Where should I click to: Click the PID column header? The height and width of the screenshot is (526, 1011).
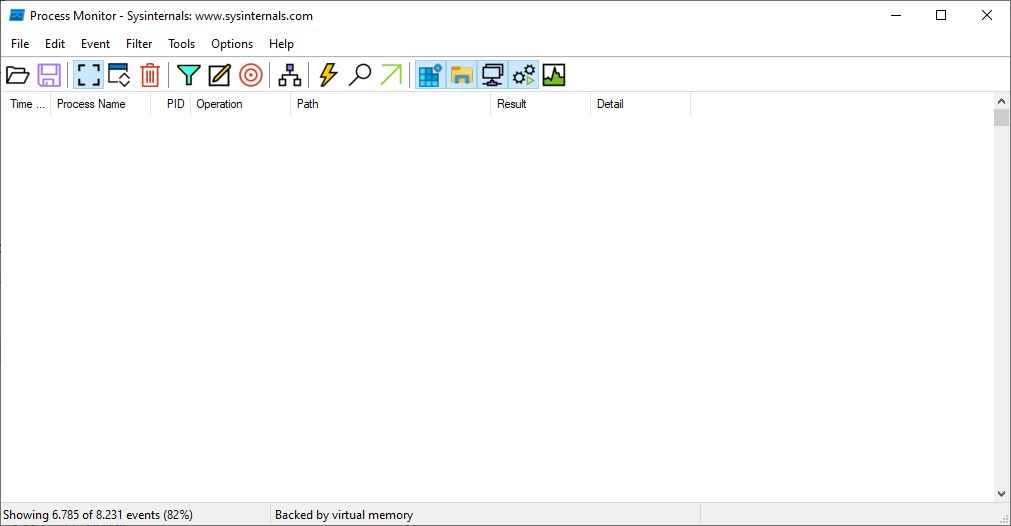171,104
